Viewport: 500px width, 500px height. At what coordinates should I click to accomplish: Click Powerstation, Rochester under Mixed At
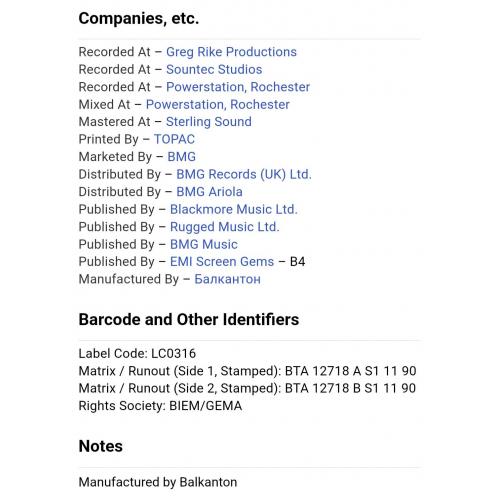(218, 104)
